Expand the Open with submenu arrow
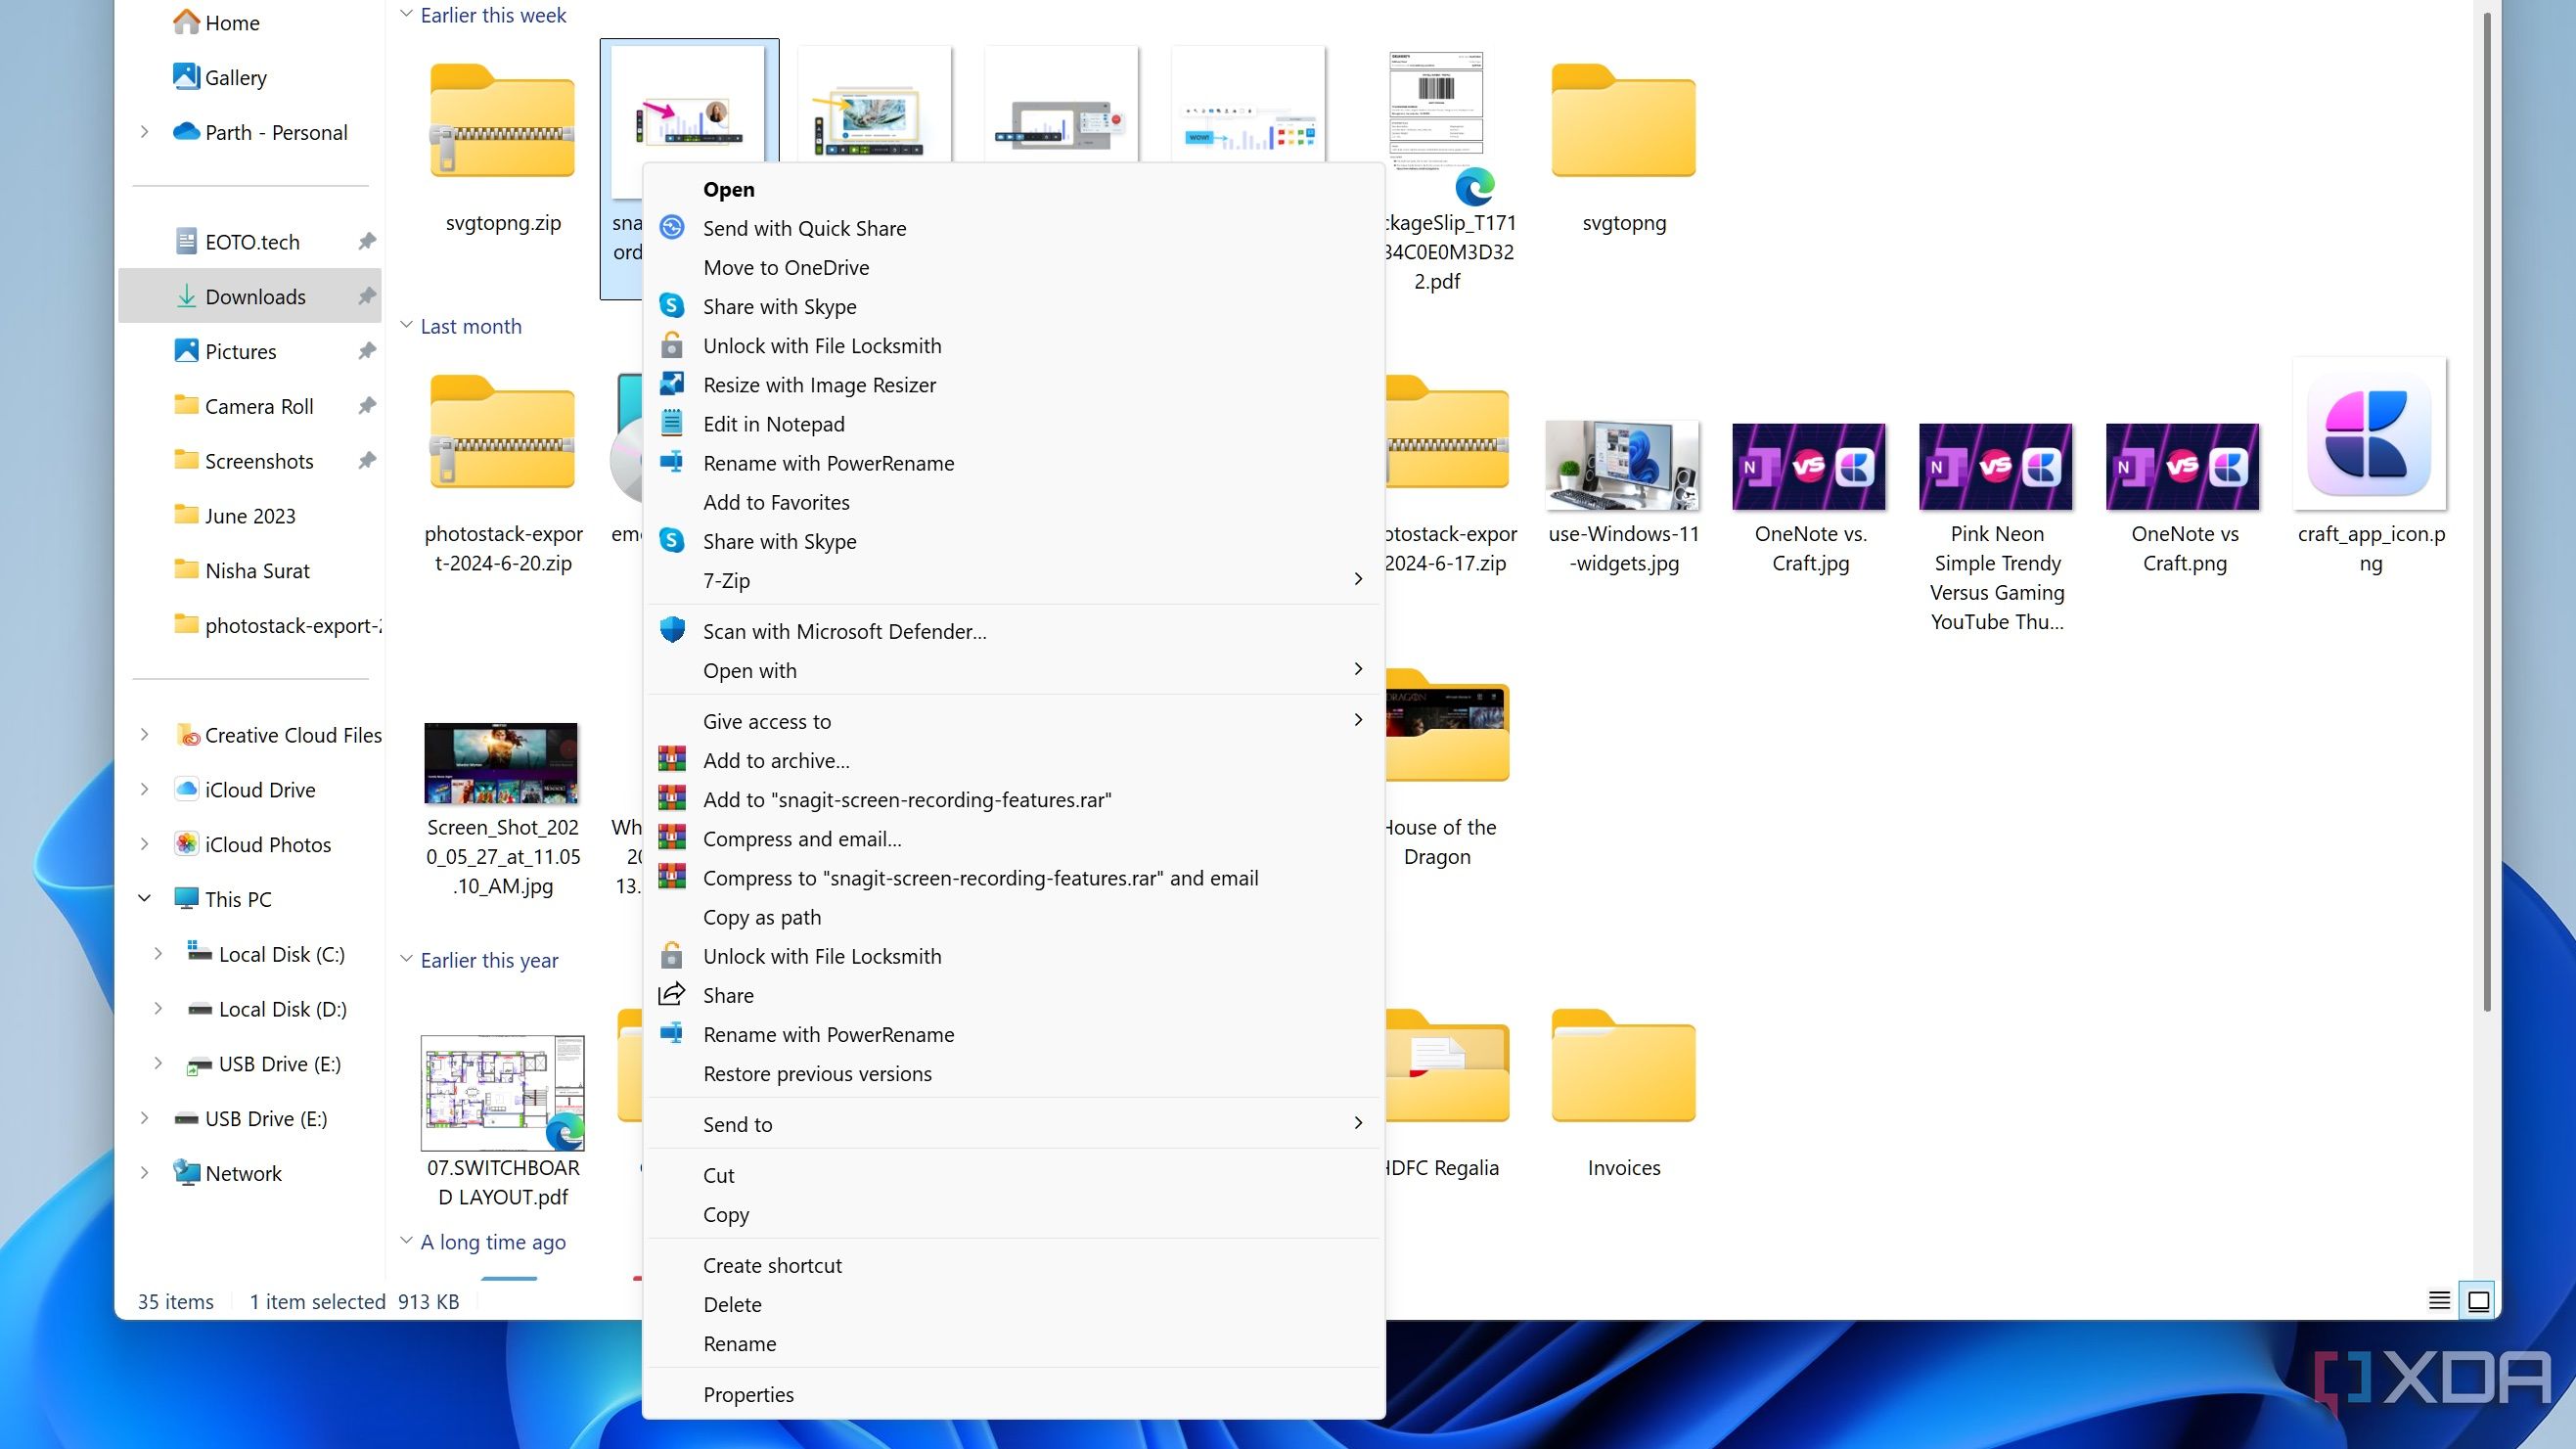This screenshot has height=1449, width=2576. click(x=1357, y=669)
